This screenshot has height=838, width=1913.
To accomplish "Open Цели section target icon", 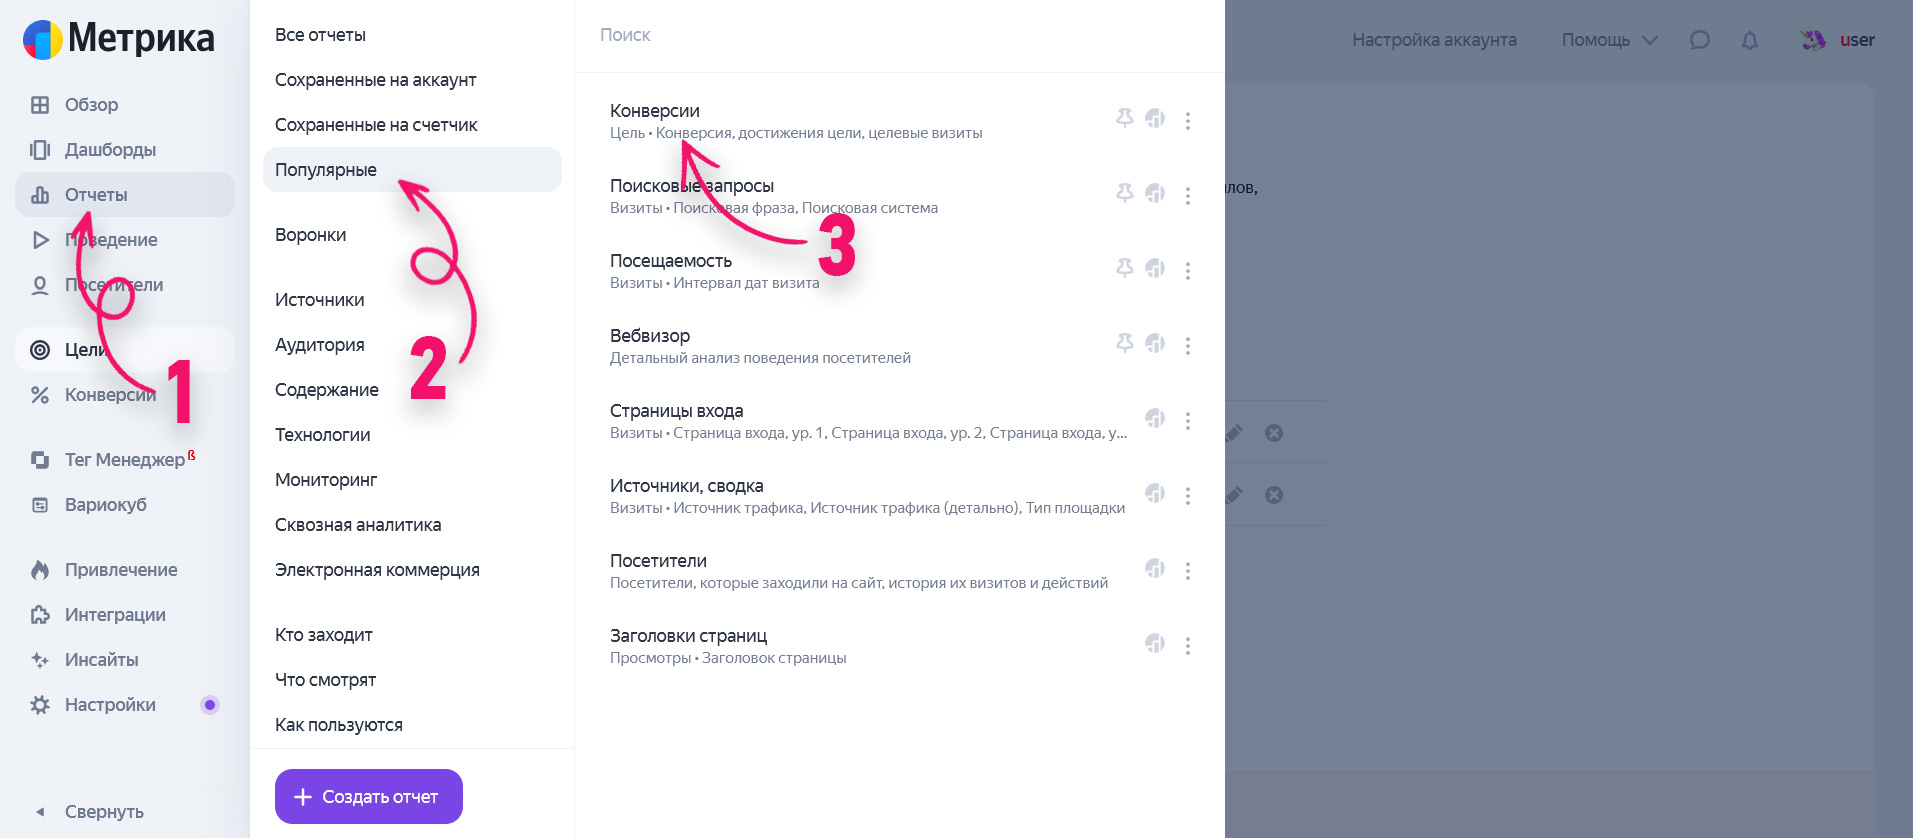I will click(x=40, y=350).
